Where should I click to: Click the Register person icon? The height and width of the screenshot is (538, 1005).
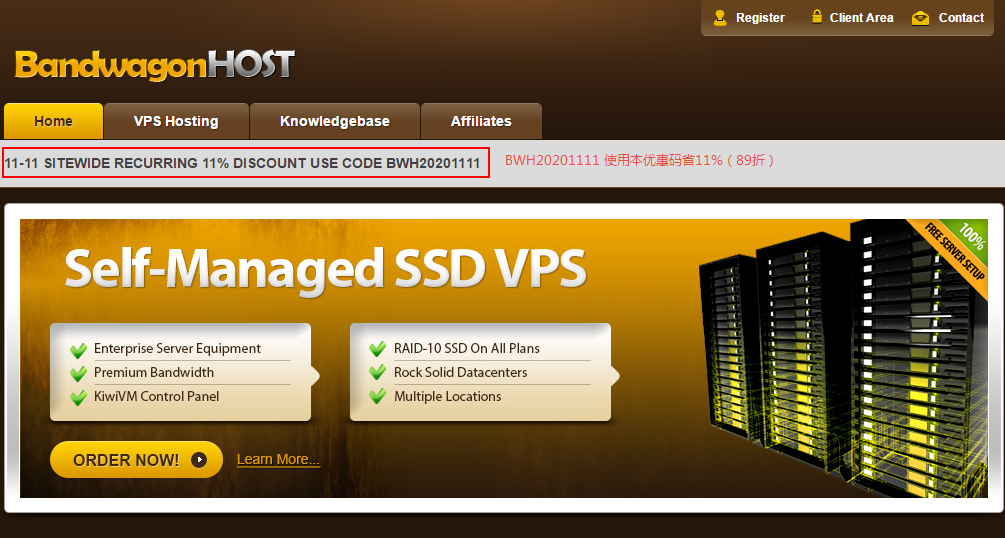[720, 17]
